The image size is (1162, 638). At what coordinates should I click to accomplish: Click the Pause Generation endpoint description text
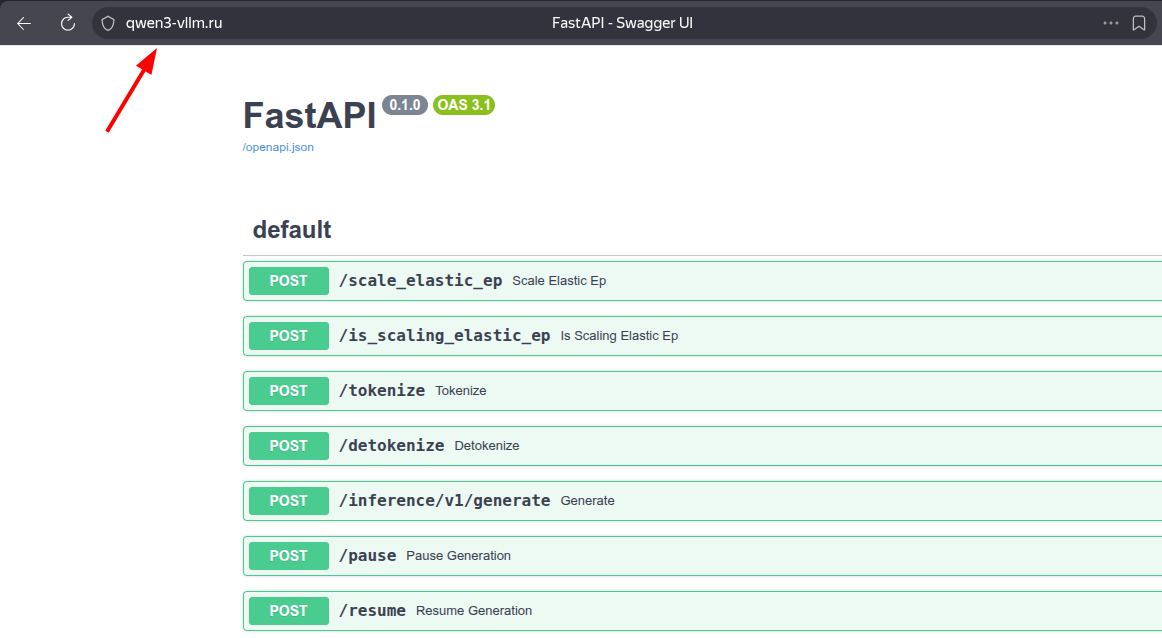click(x=459, y=555)
